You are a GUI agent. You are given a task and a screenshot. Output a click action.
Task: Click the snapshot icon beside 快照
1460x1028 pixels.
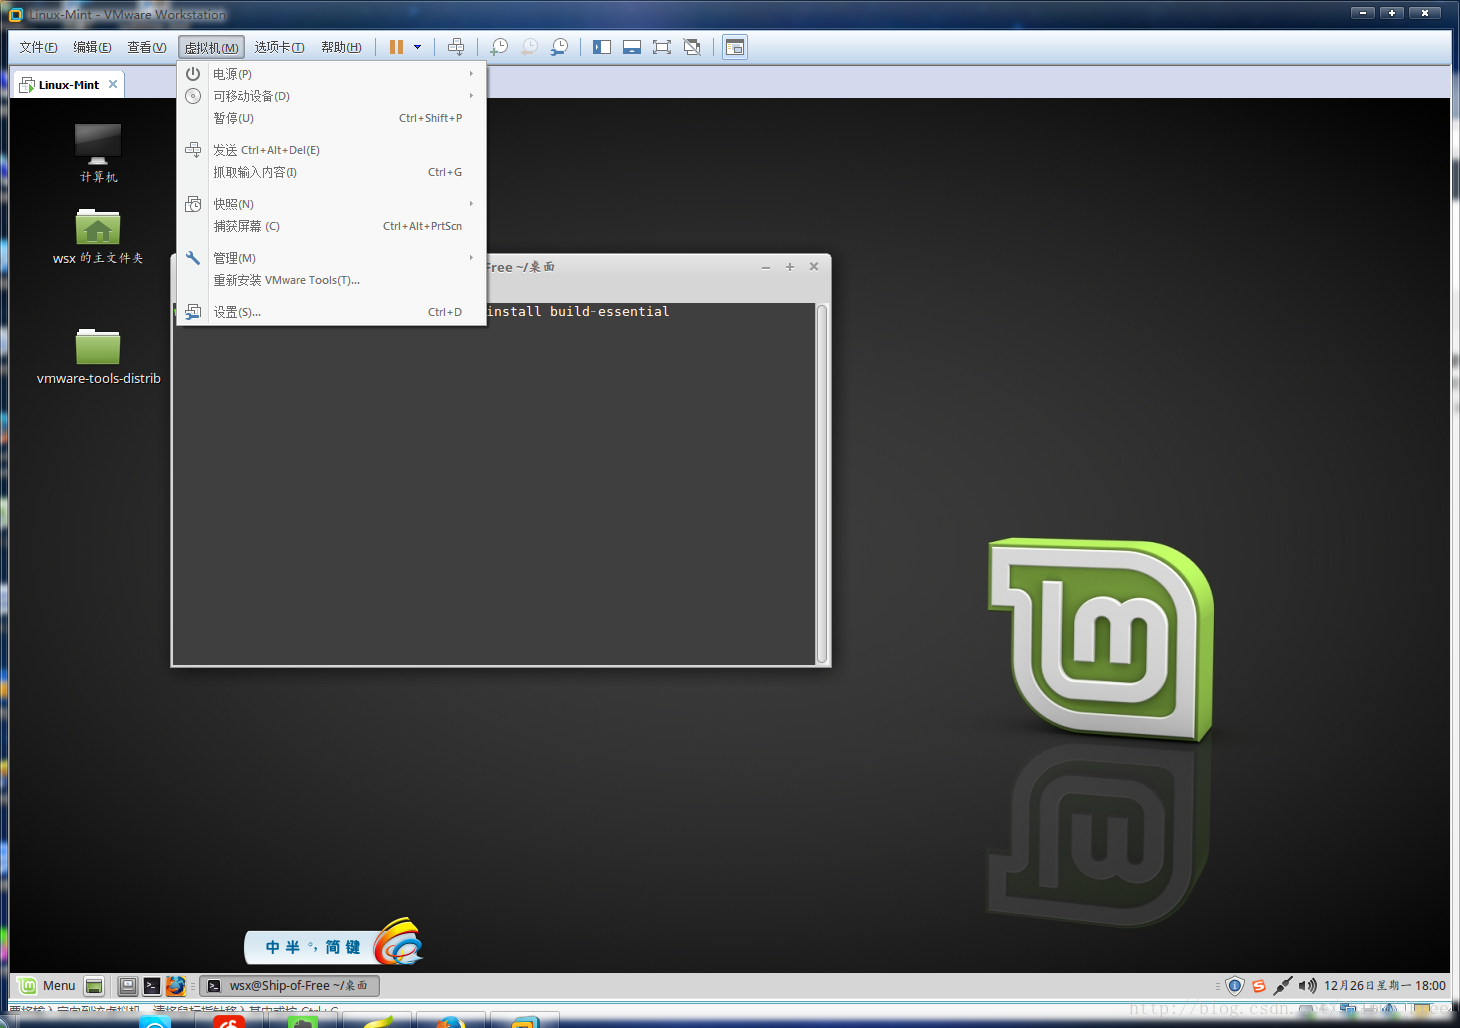click(193, 204)
